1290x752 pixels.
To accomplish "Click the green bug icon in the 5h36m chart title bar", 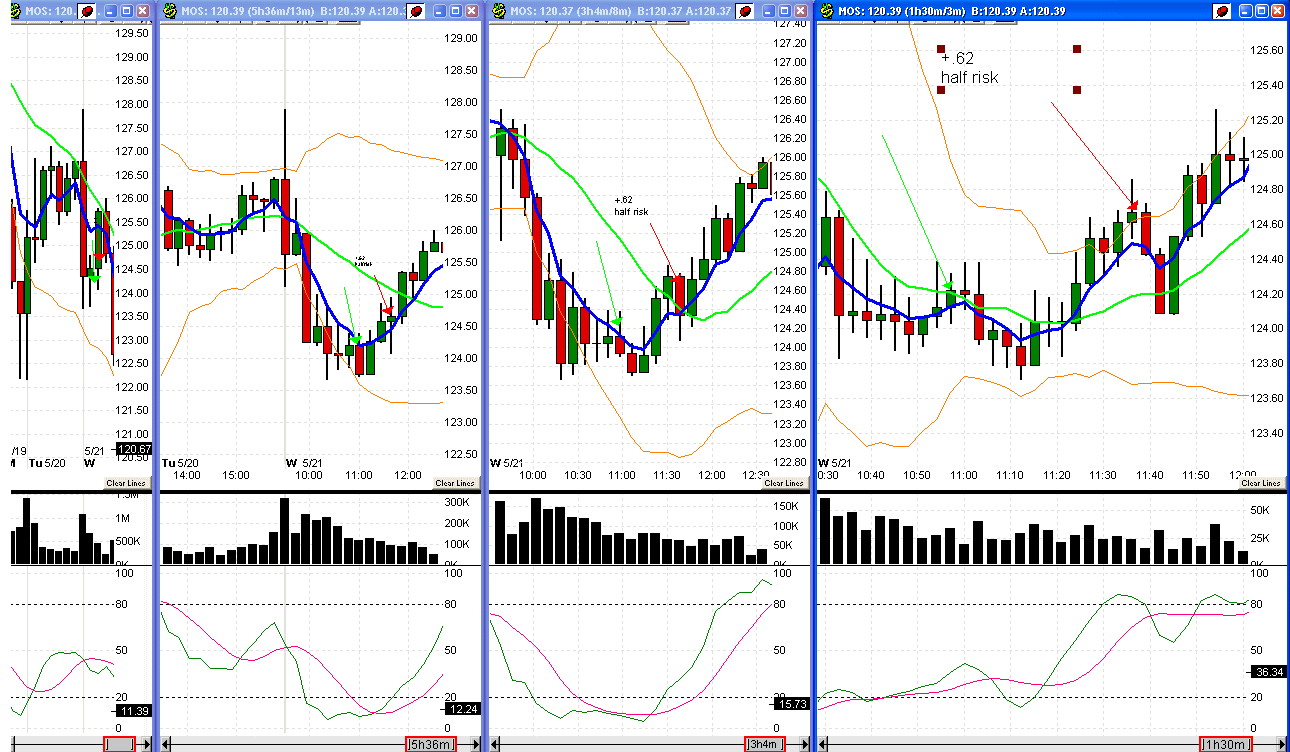I will 170,10.
